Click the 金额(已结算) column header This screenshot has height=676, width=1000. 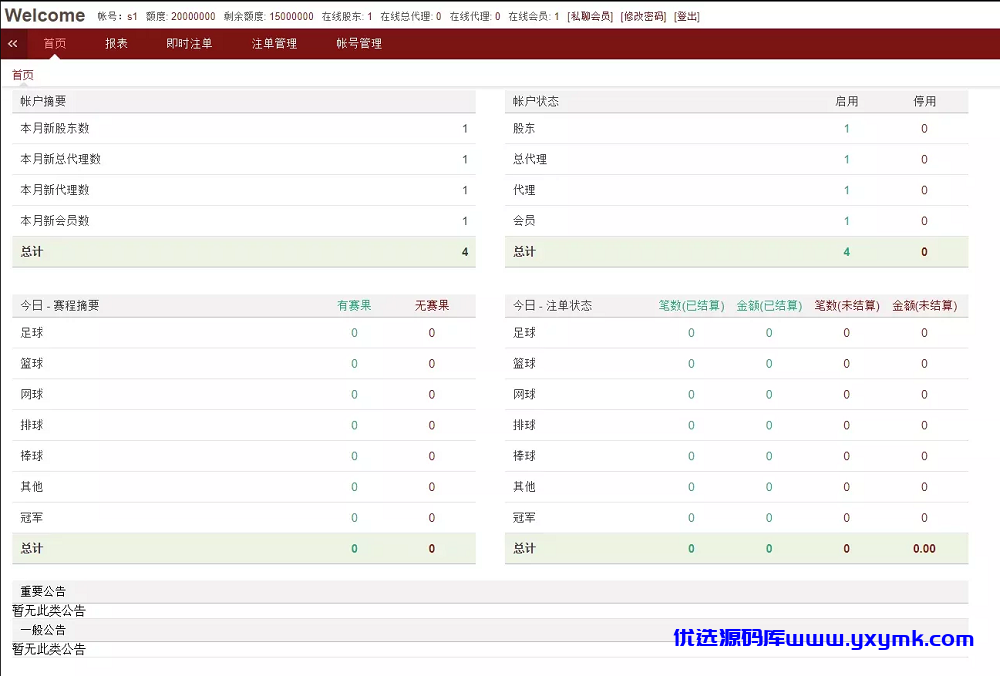(769, 305)
